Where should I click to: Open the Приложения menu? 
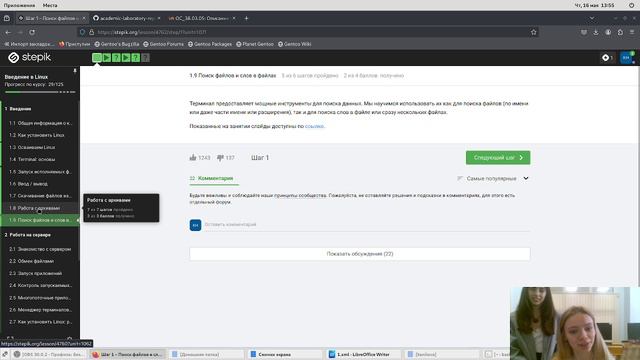pyautogui.click(x=19, y=5)
